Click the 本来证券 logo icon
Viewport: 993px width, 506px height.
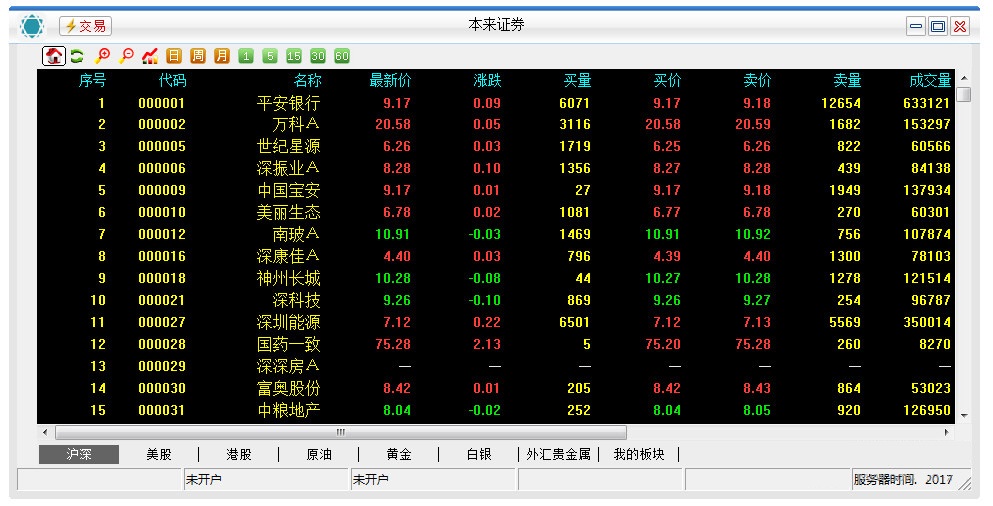pos(32,27)
